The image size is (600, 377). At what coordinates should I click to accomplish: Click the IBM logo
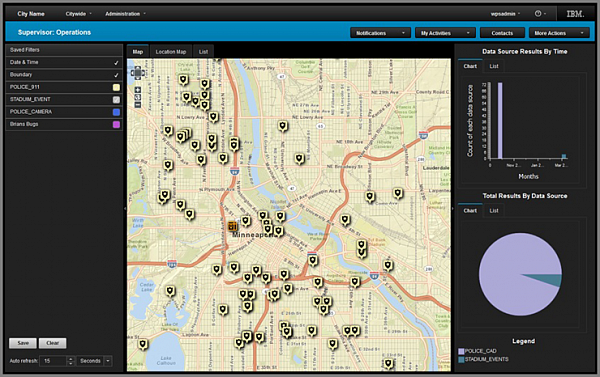pos(575,14)
